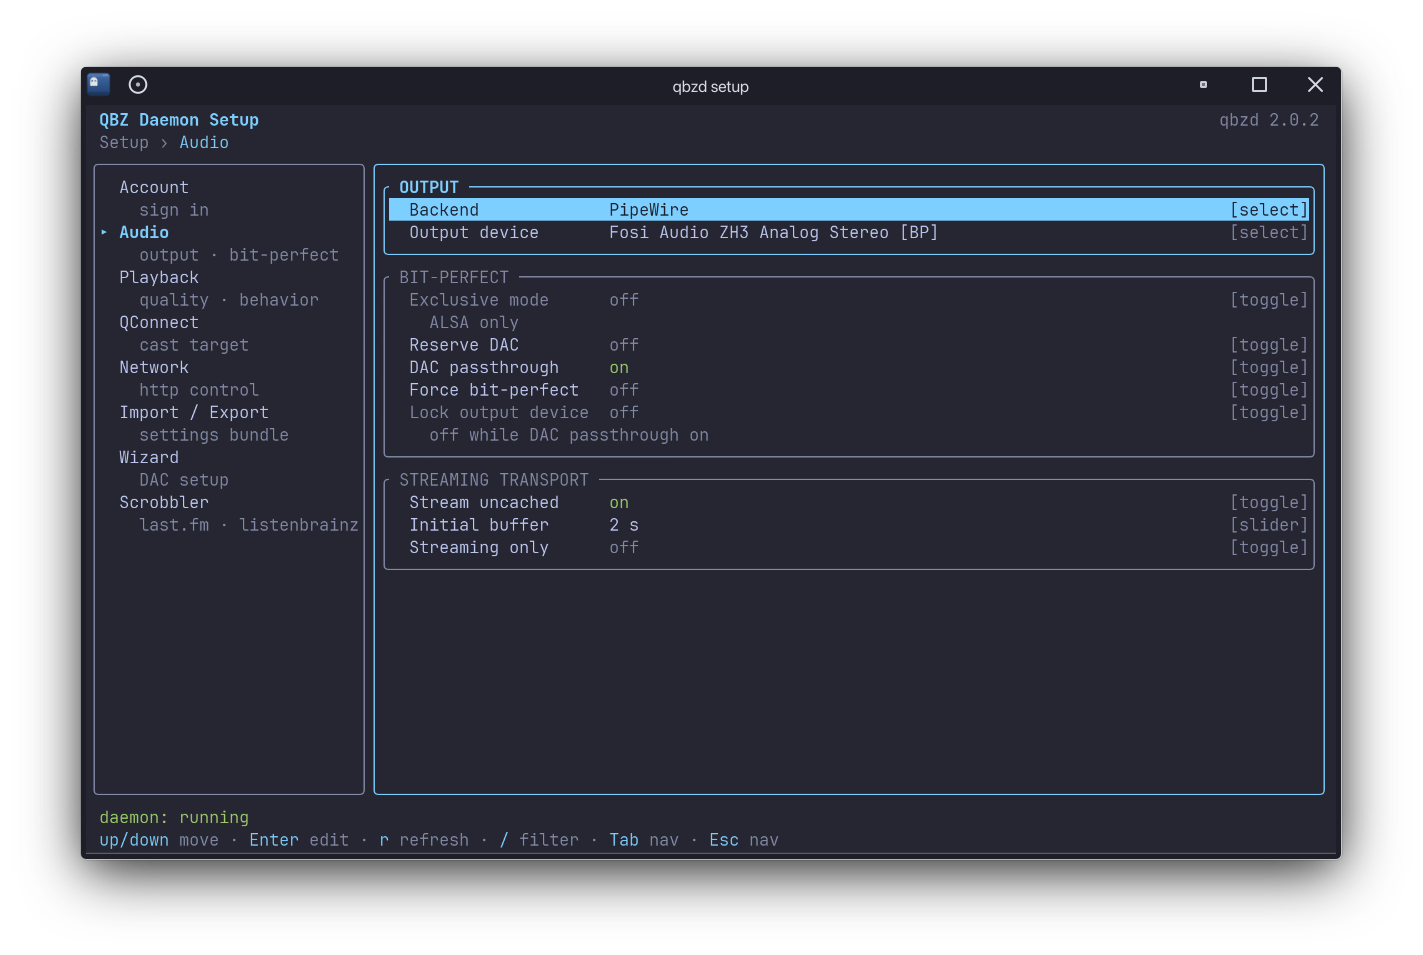Toggle Stream uncached setting
Screen dimensions: 1423x955
click(1269, 503)
